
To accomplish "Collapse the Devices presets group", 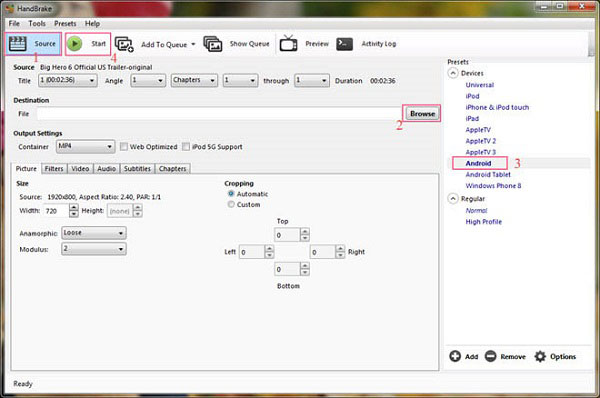I will pos(453,73).
